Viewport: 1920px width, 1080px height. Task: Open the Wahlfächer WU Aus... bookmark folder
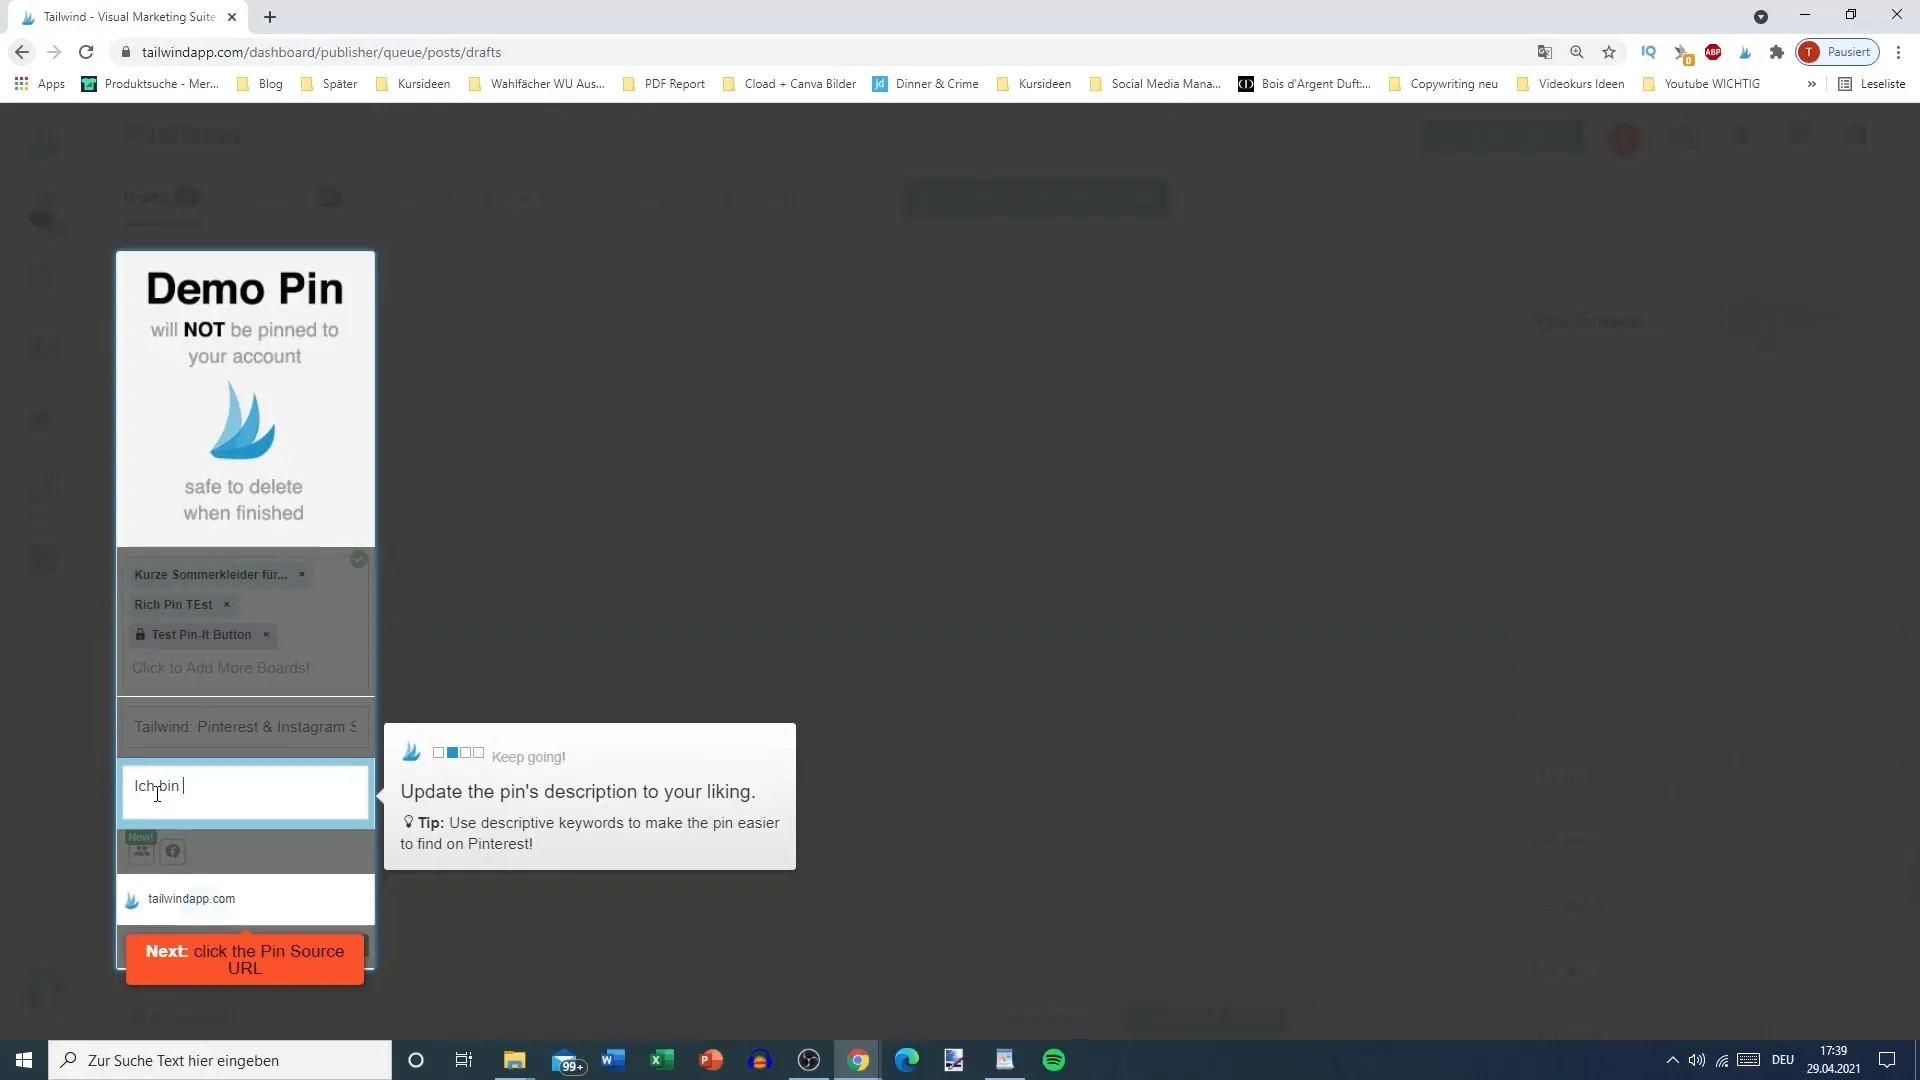click(536, 84)
